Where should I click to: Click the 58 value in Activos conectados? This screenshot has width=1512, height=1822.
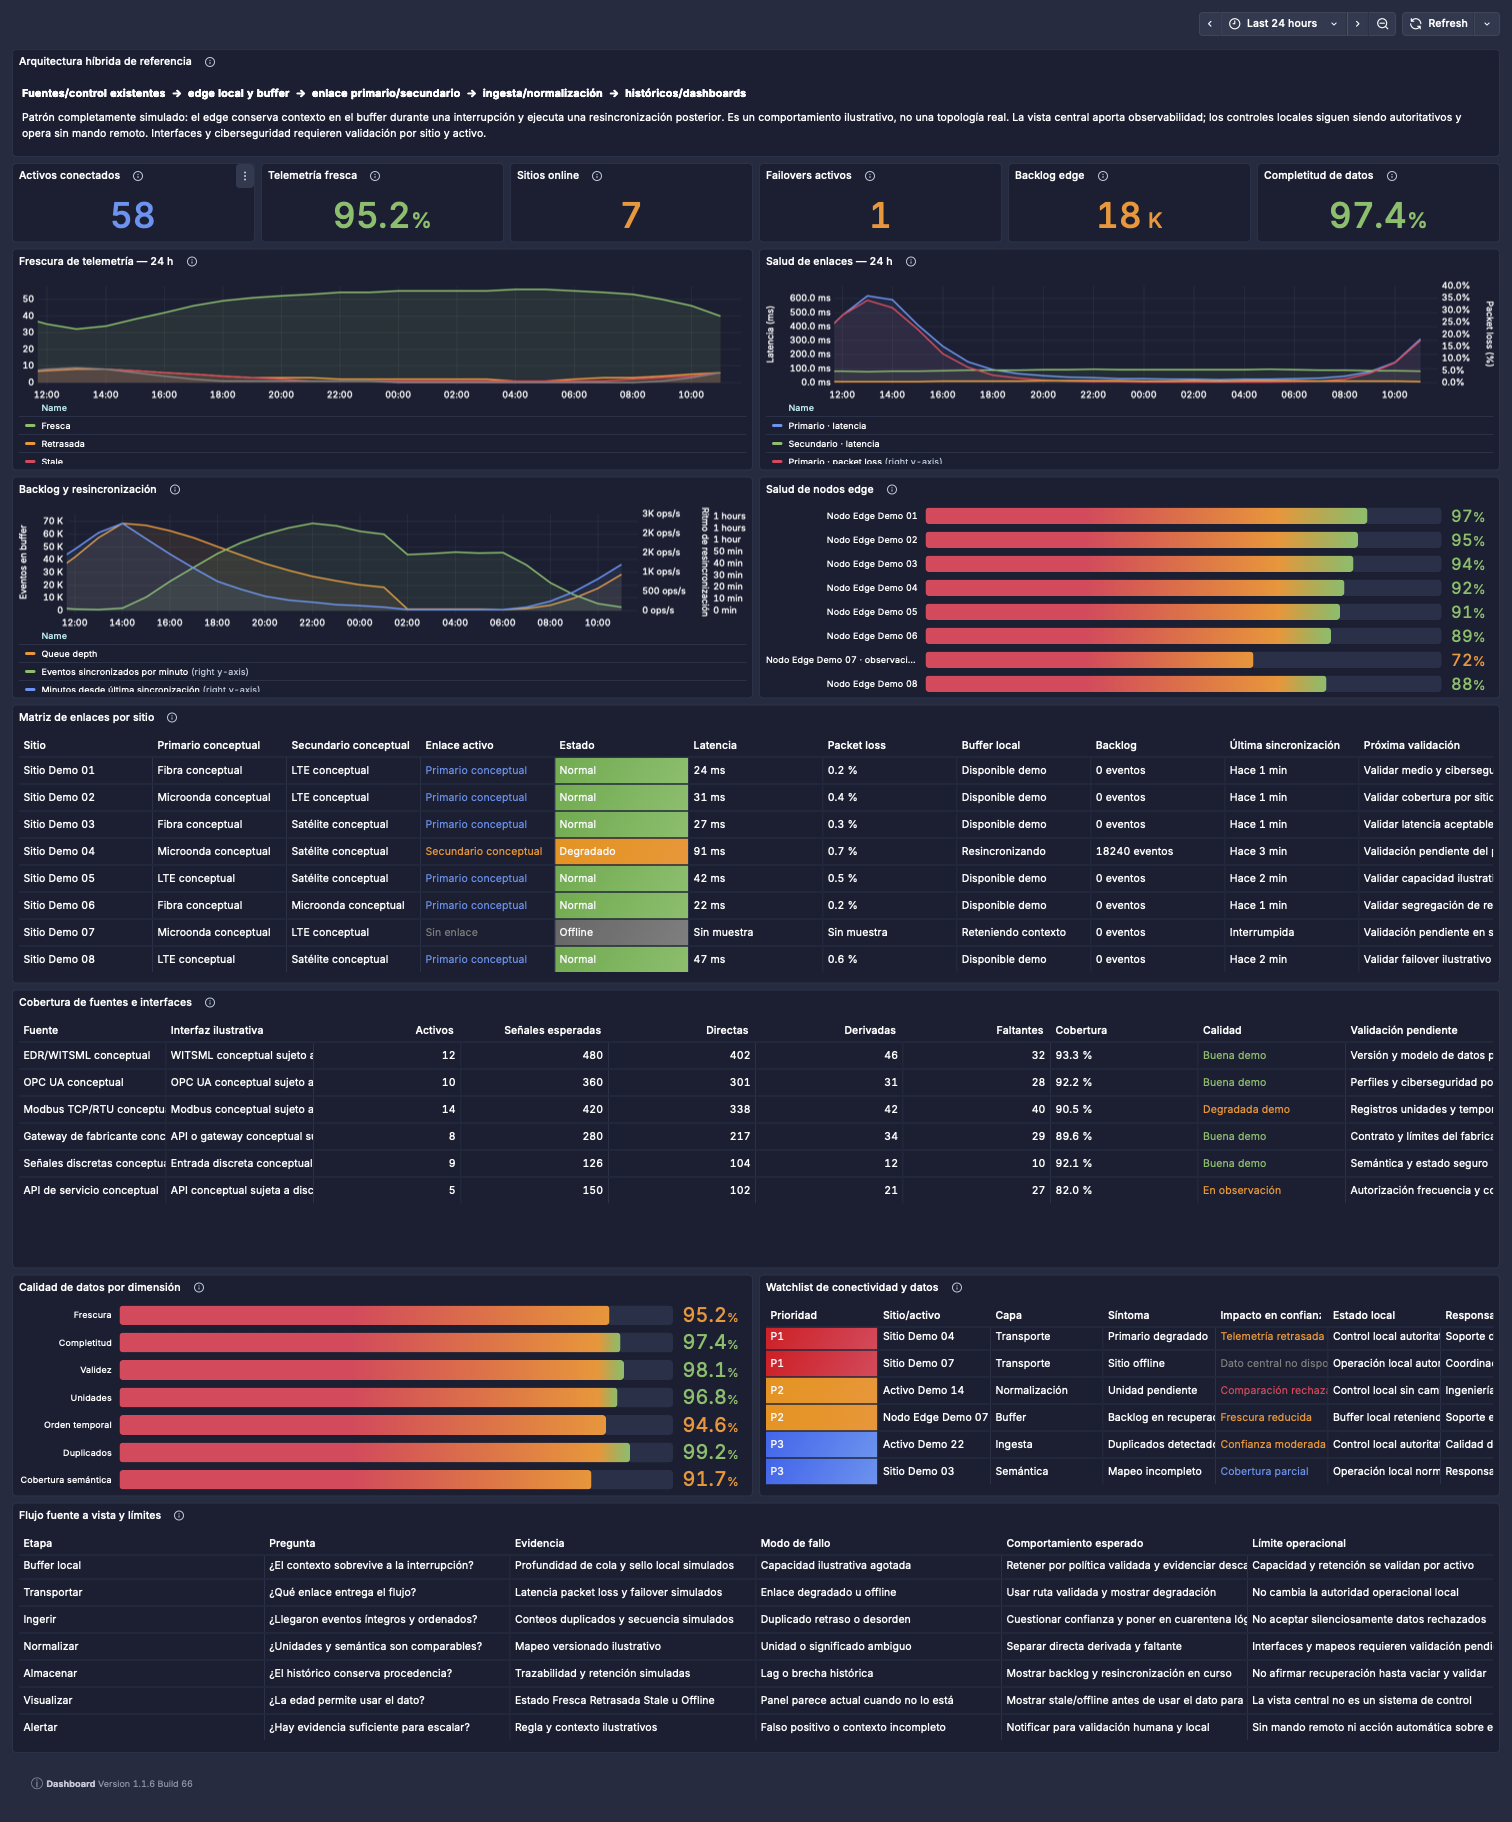tap(133, 216)
